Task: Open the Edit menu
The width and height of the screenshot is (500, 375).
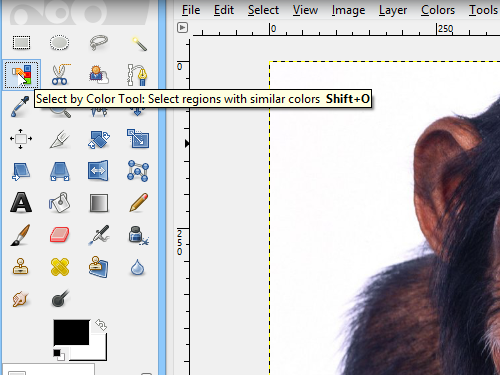Action: click(224, 10)
